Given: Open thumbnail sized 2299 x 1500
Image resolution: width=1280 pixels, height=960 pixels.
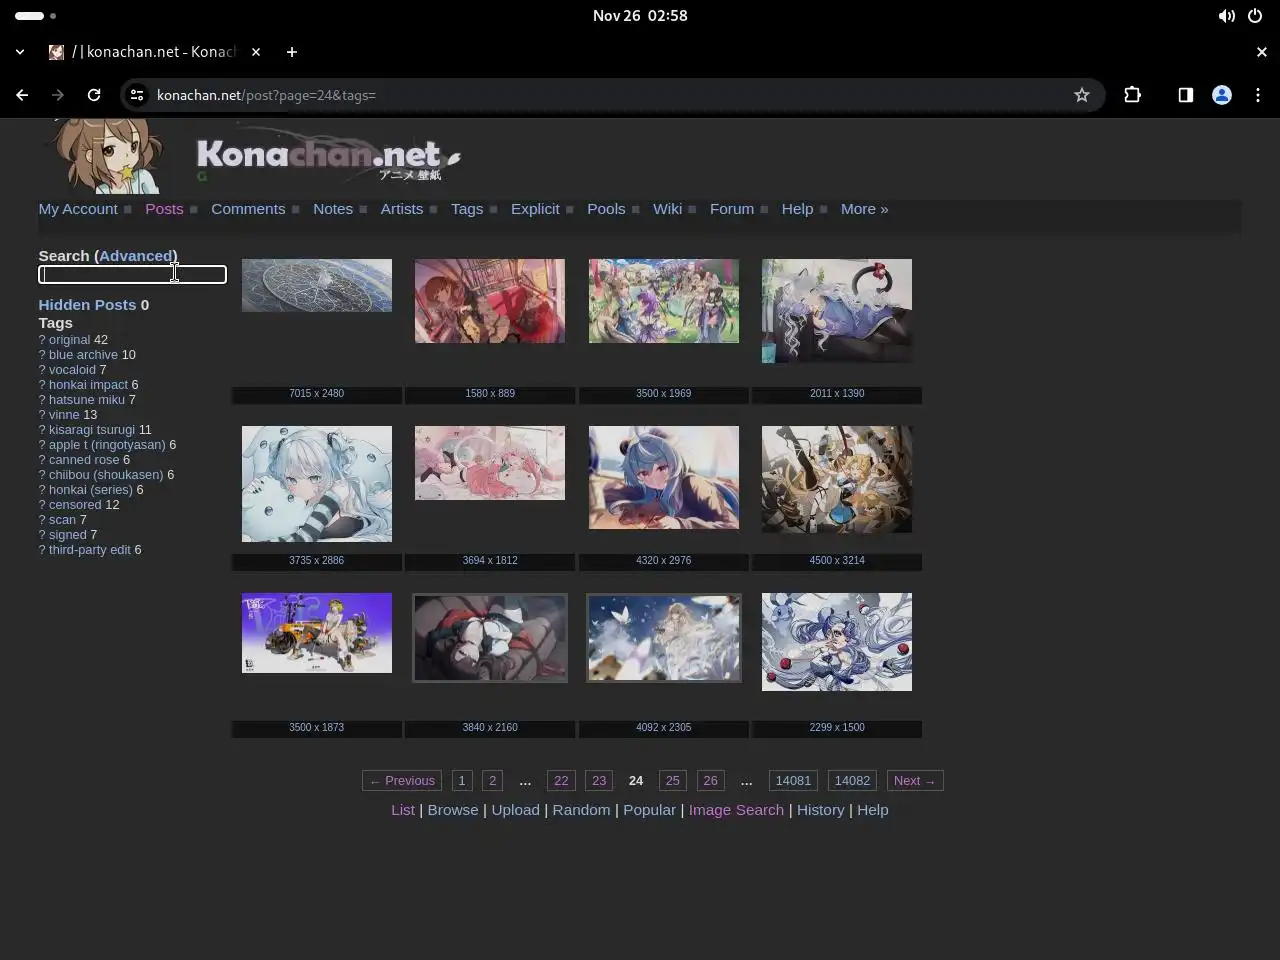Looking at the screenshot, I should (x=837, y=642).
